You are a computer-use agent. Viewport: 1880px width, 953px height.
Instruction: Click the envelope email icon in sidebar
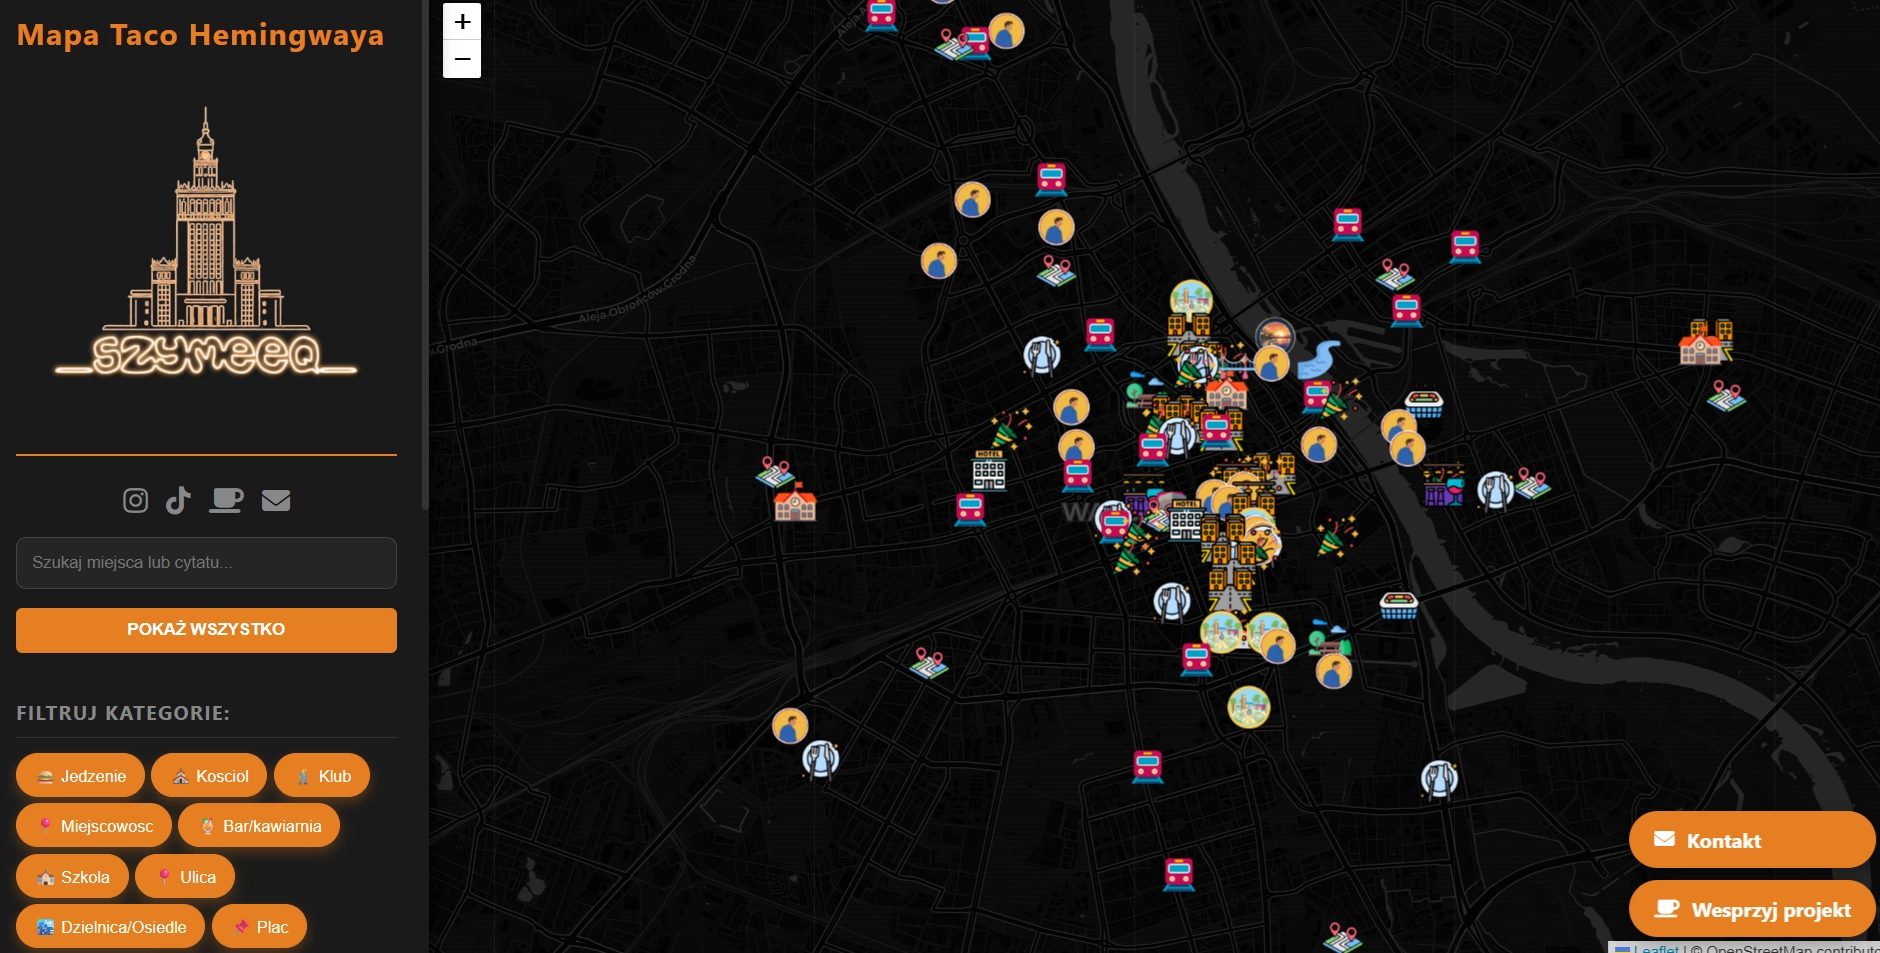point(276,500)
